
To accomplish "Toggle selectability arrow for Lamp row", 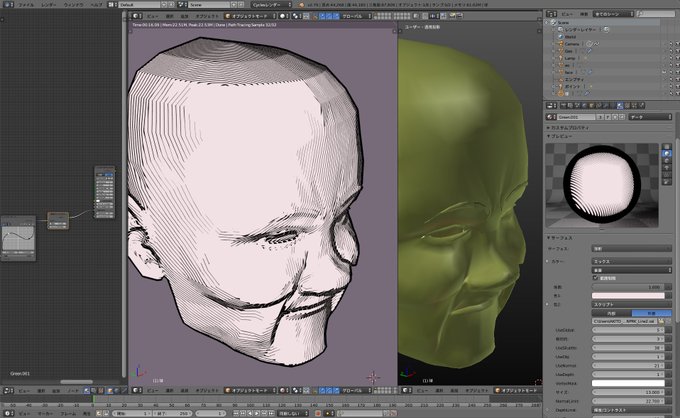I will pyautogui.click(x=670, y=58).
